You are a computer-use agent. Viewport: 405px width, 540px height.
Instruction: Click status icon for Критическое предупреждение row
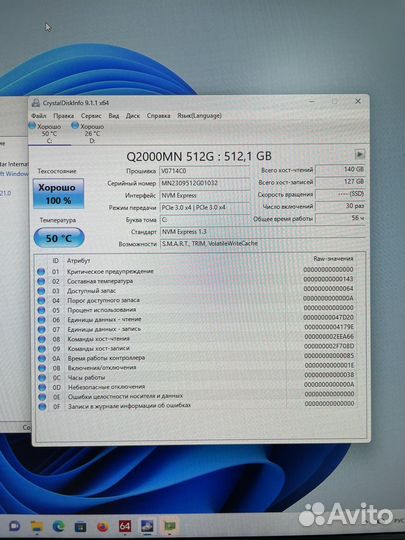(x=41, y=272)
